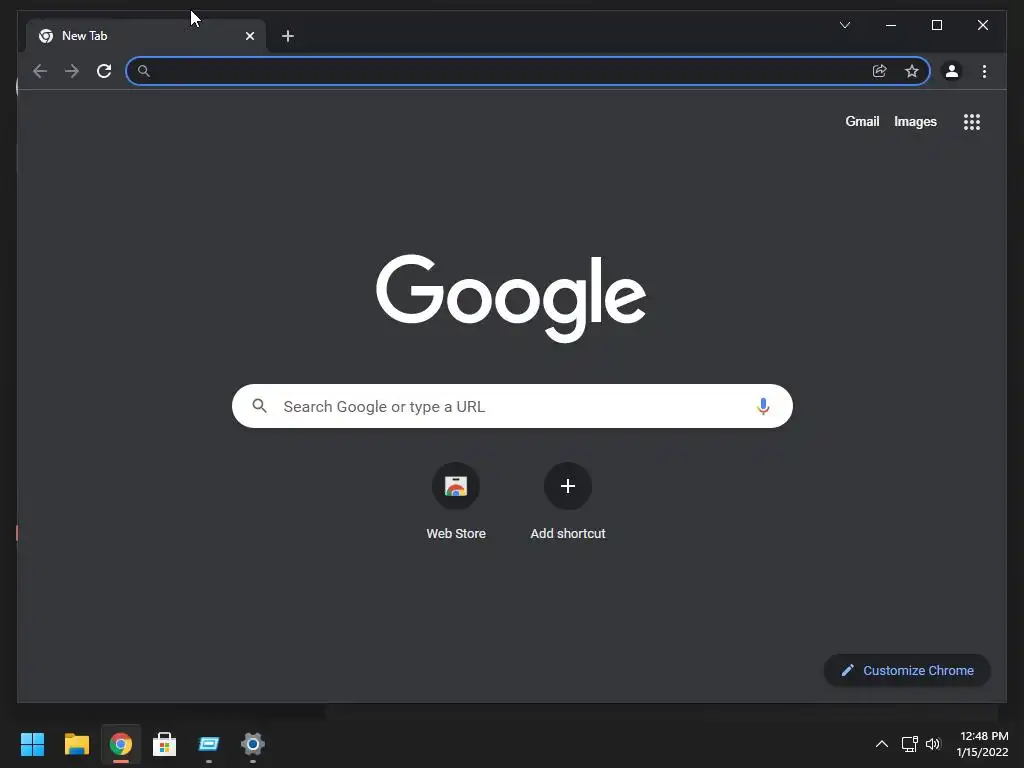The image size is (1024, 768).
Task: Open the Web Store shortcut
Action: pos(456,502)
